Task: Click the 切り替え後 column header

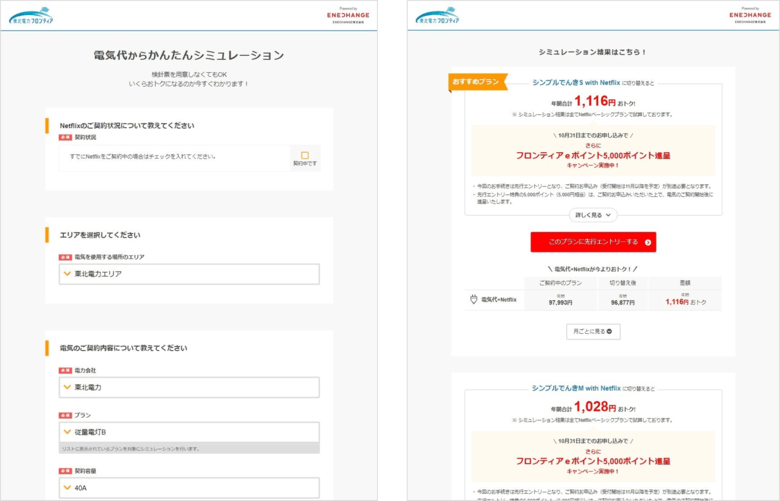Action: pyautogui.click(x=622, y=283)
